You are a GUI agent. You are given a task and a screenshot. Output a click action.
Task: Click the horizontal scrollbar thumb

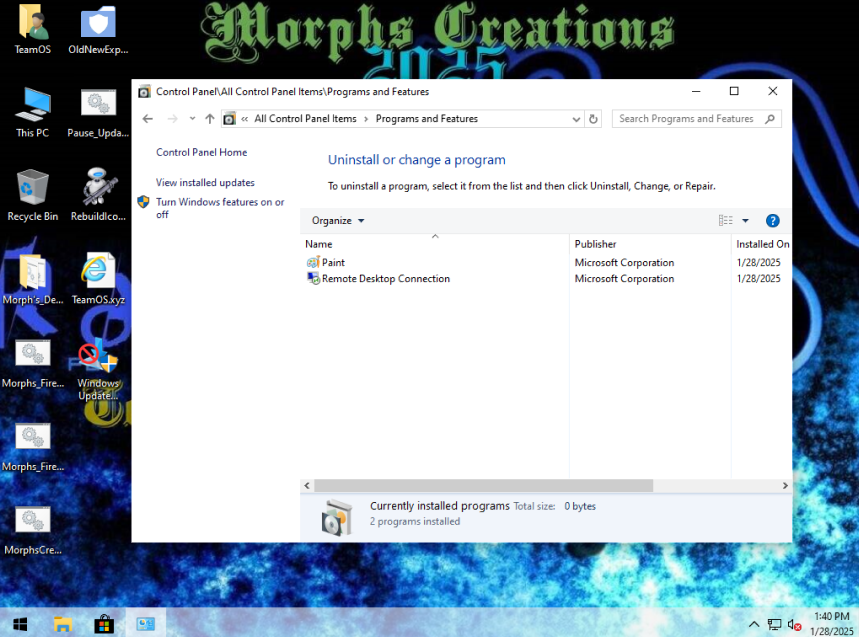[x=483, y=485]
